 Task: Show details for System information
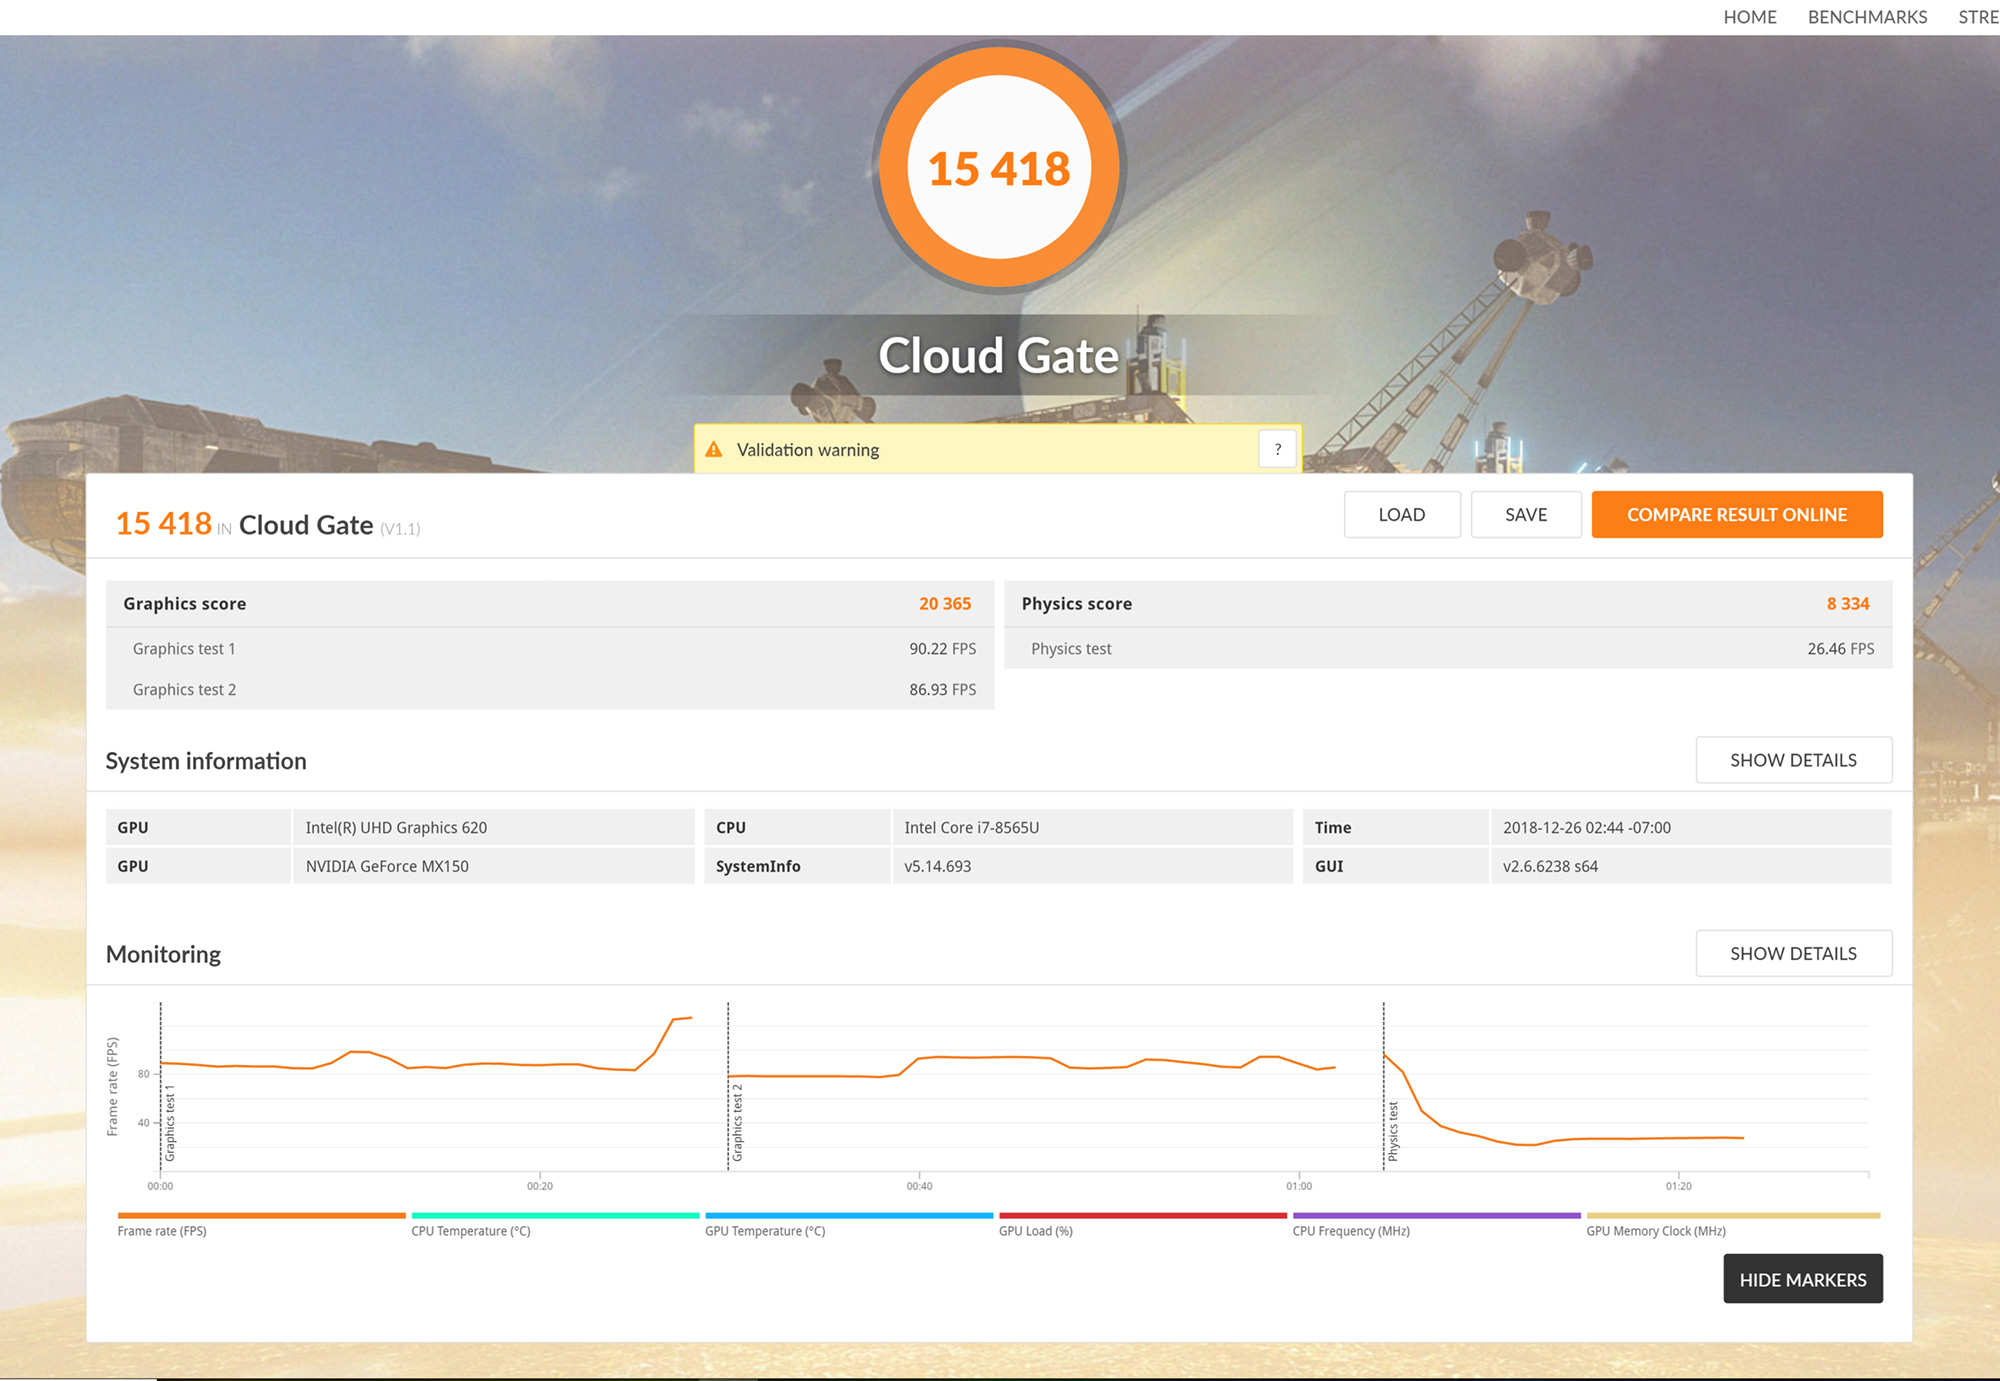tap(1793, 760)
